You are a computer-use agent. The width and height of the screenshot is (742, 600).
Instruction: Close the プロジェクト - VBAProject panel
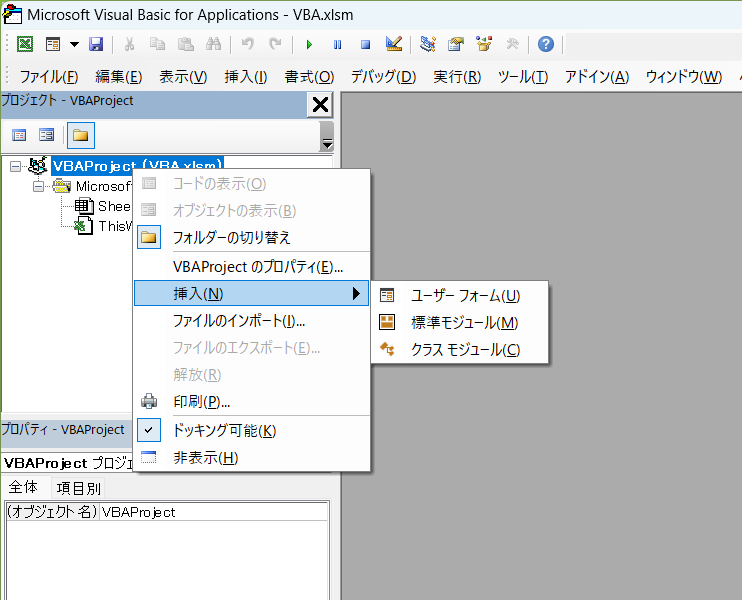pyautogui.click(x=320, y=105)
